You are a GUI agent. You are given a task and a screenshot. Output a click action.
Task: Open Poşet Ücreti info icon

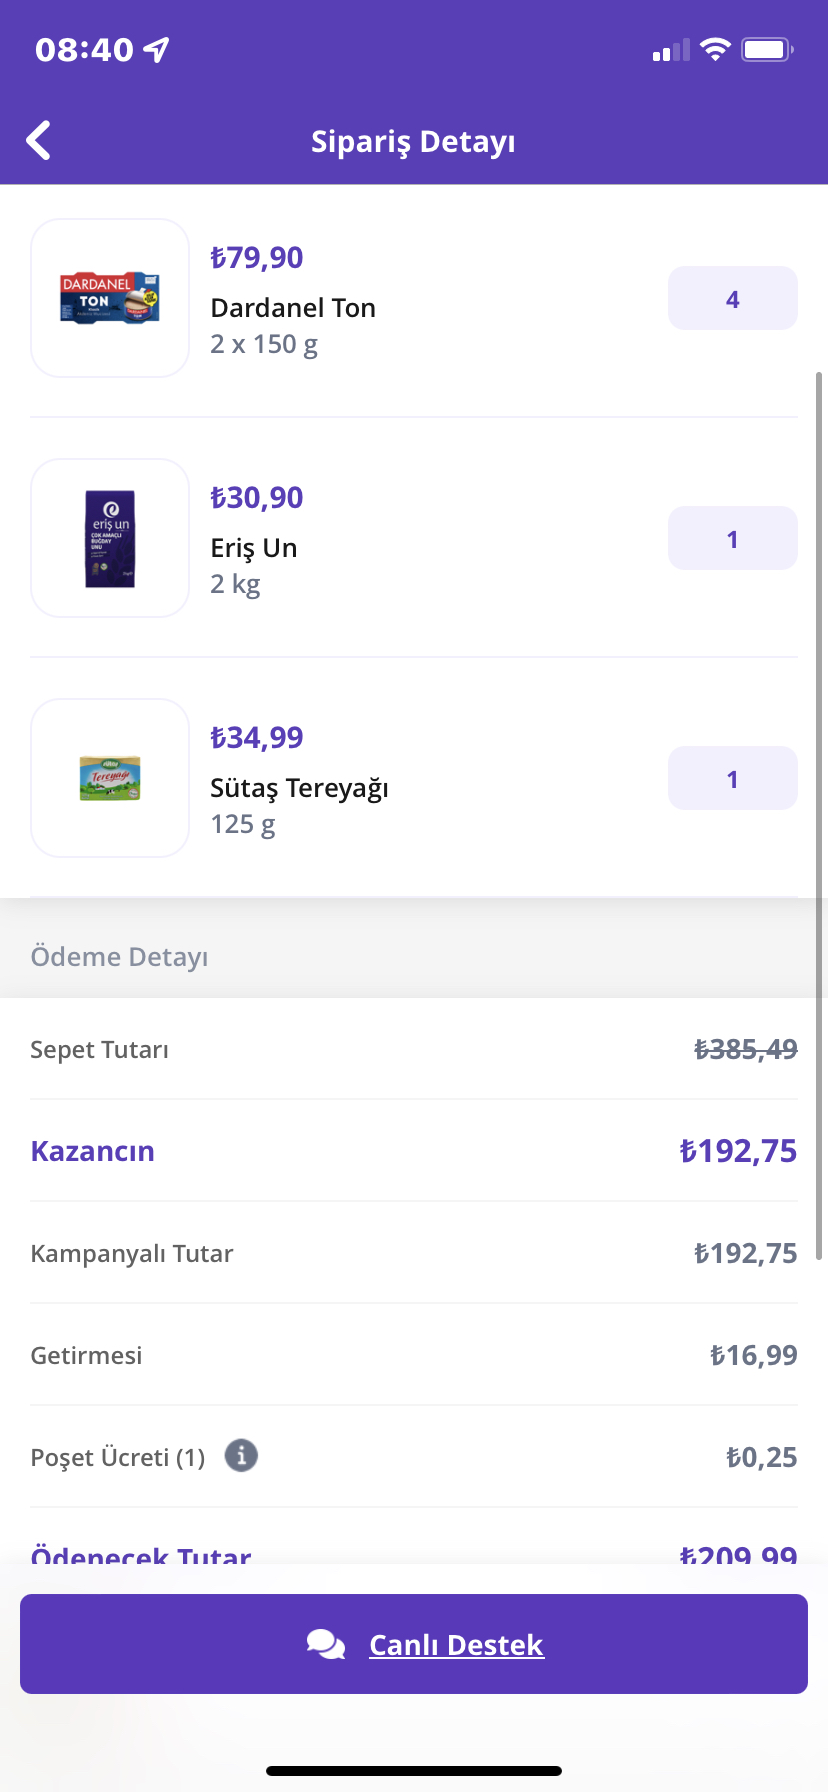click(x=241, y=1455)
